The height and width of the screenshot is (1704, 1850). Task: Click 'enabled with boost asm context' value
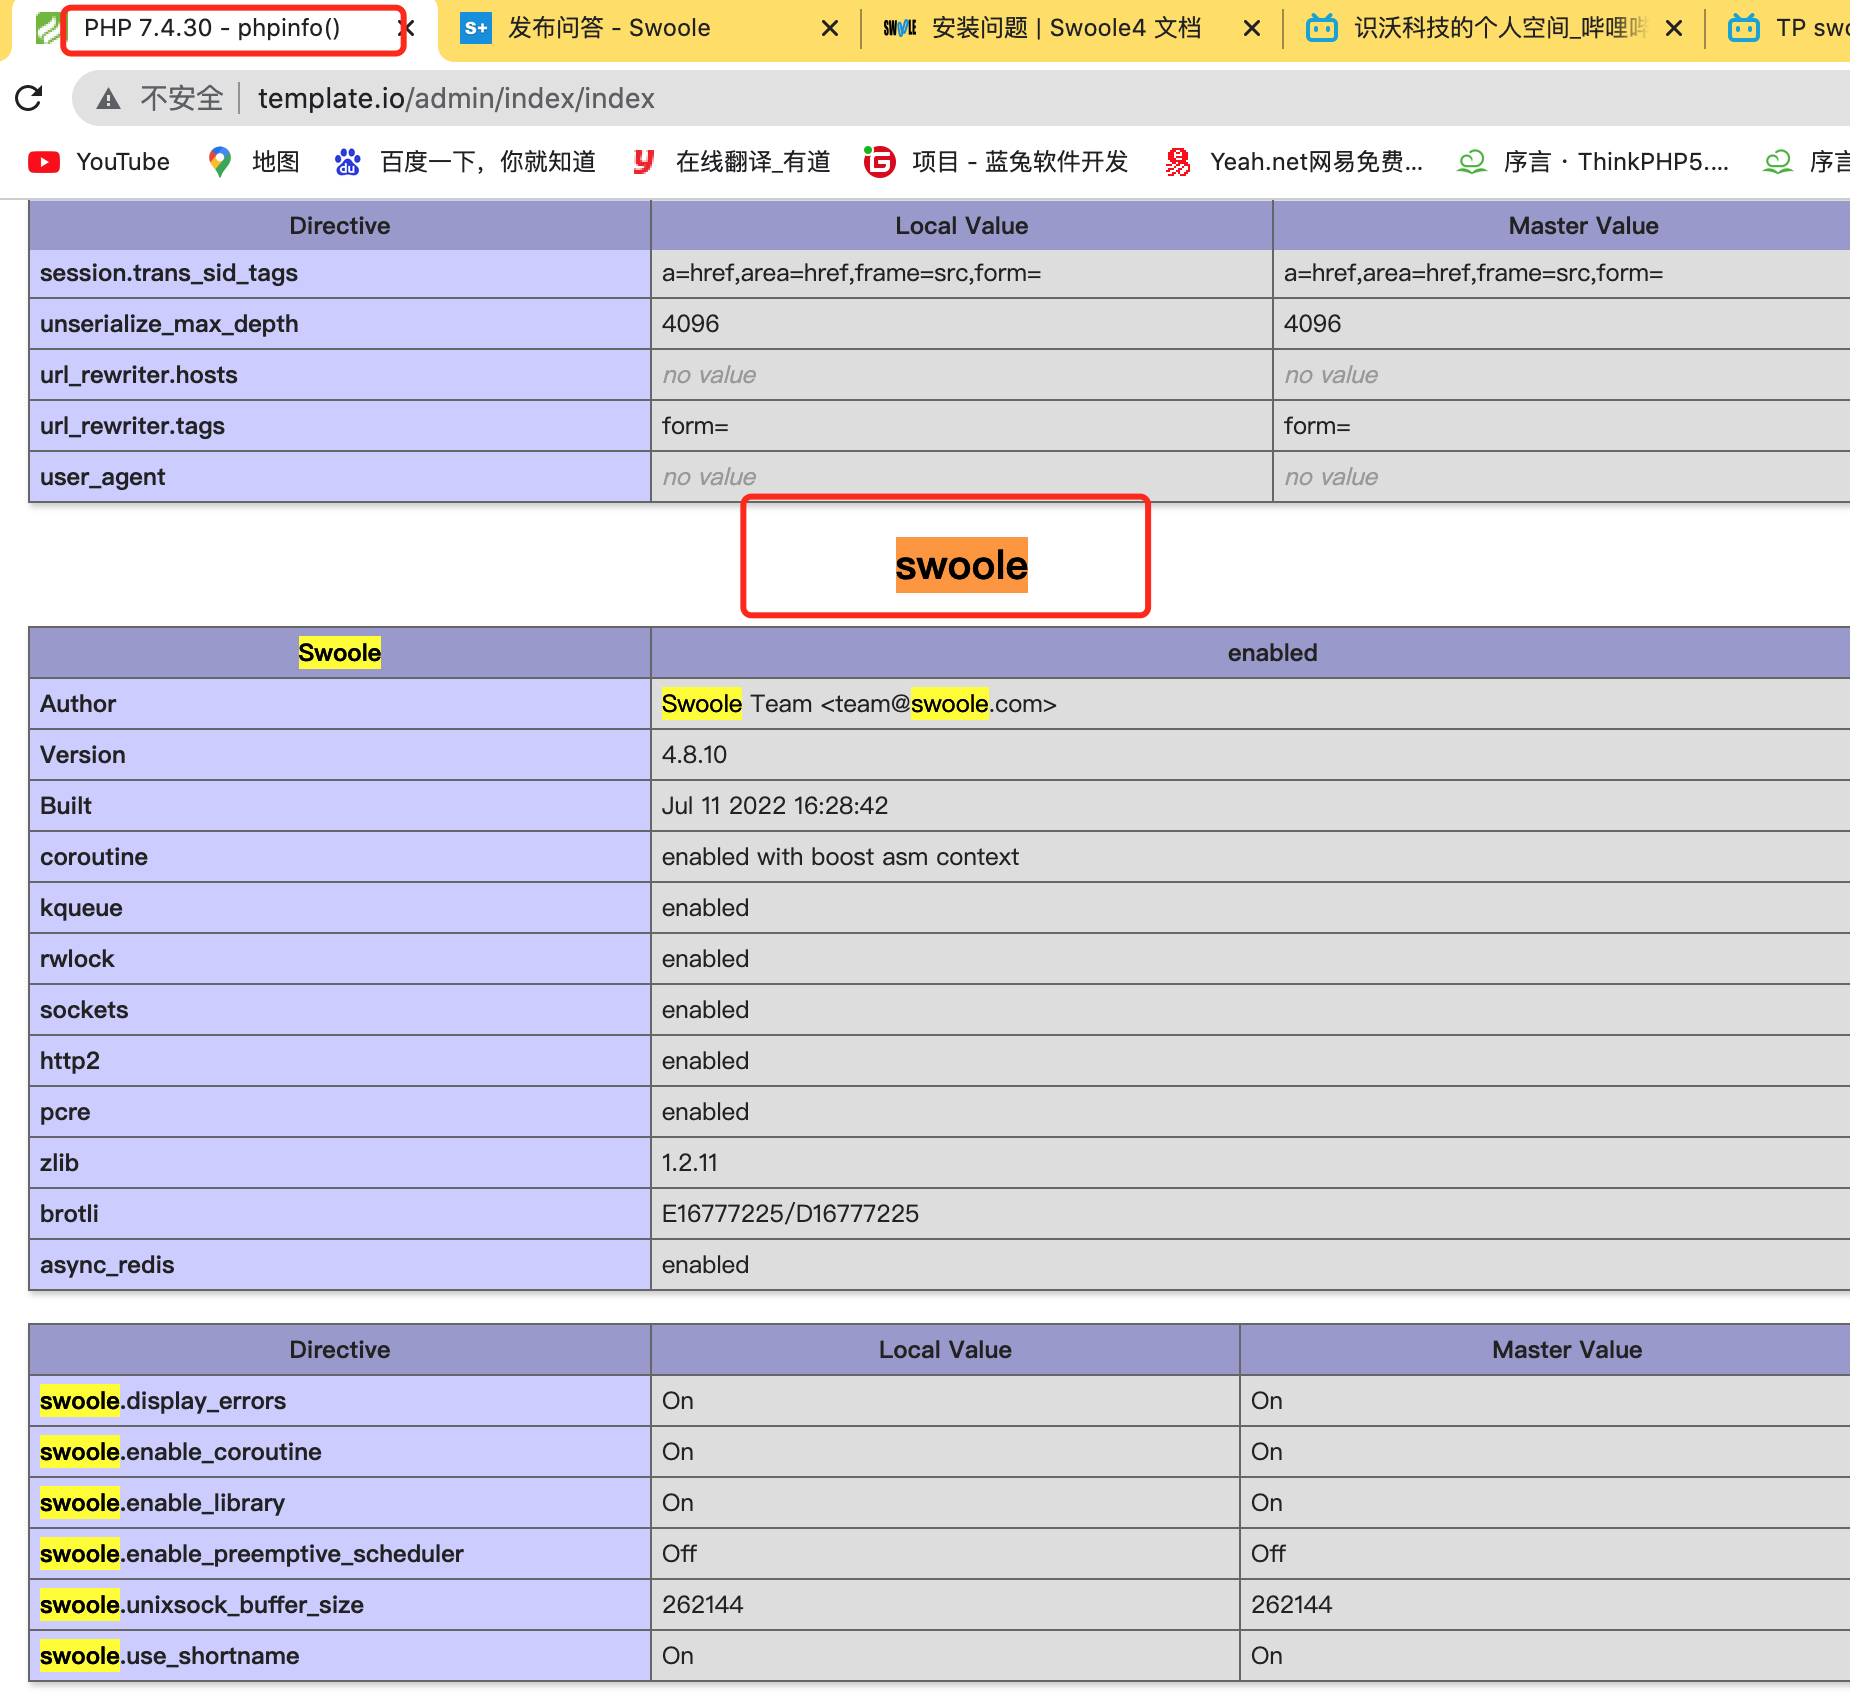[x=840, y=857]
